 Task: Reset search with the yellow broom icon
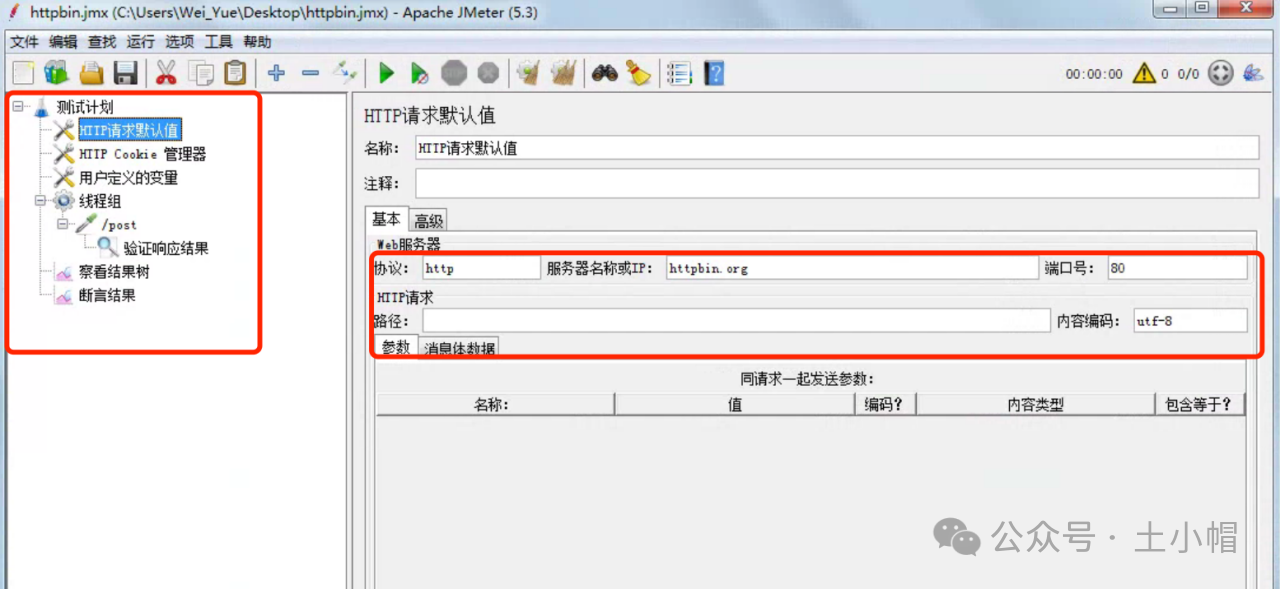tap(638, 73)
